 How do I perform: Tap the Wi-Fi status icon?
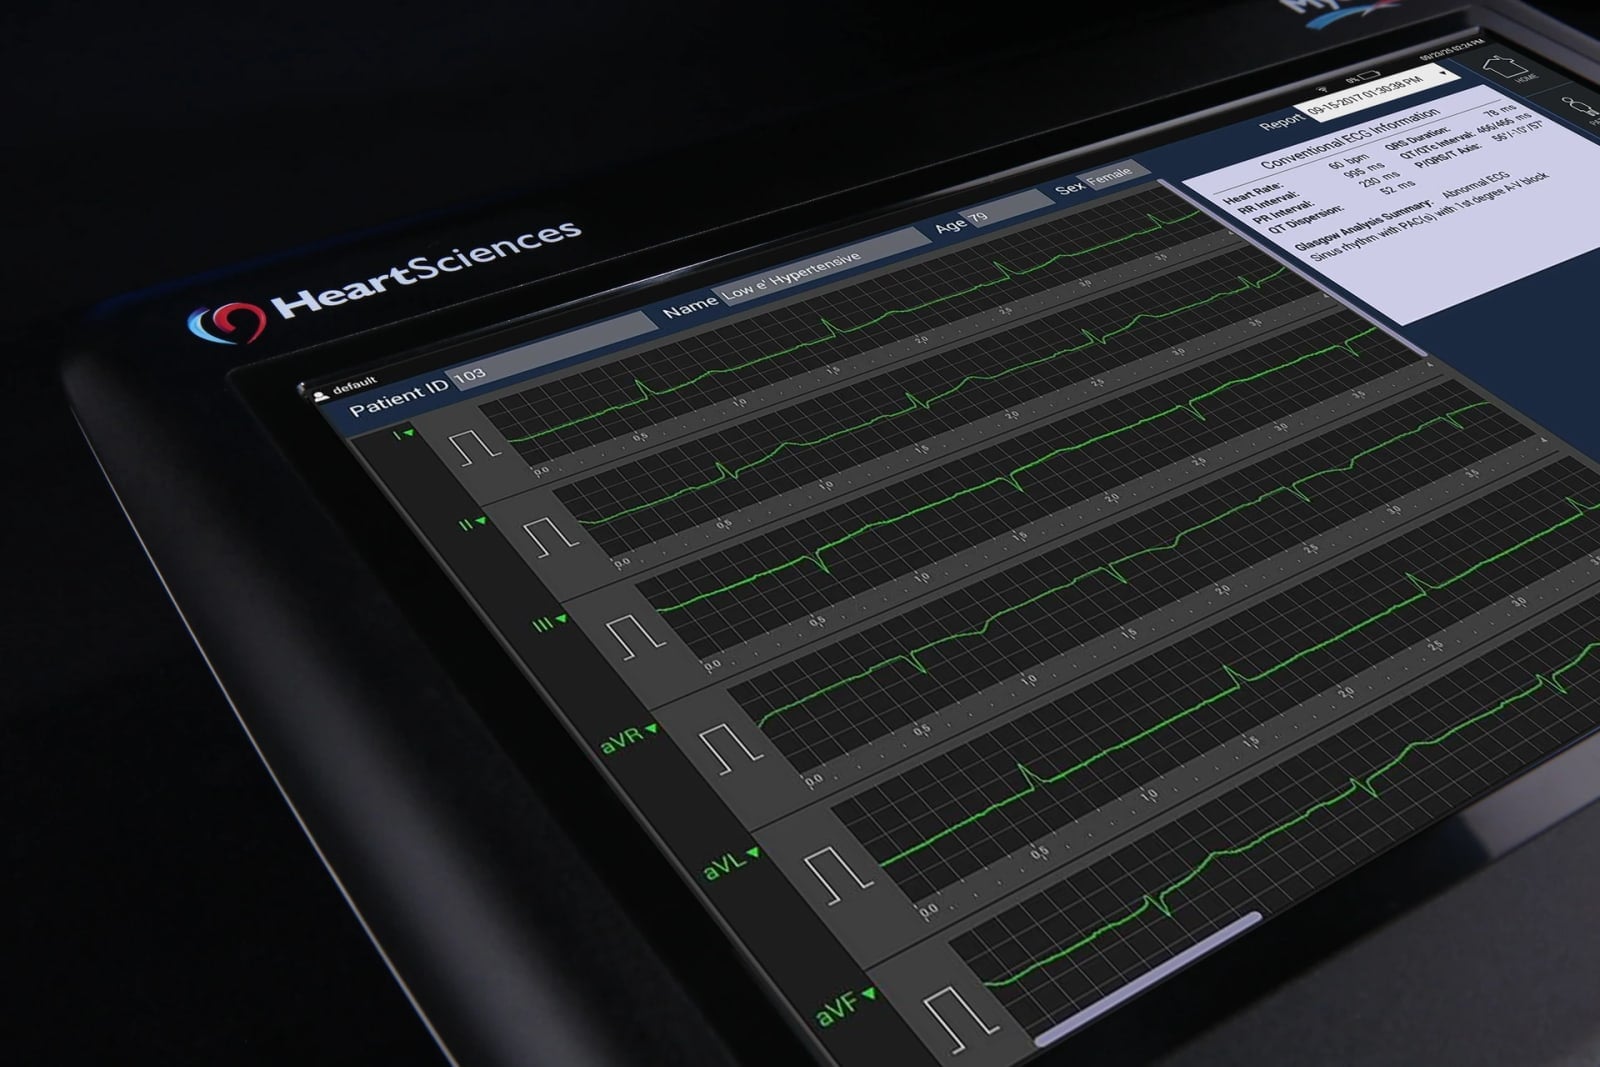pyautogui.click(x=1325, y=90)
